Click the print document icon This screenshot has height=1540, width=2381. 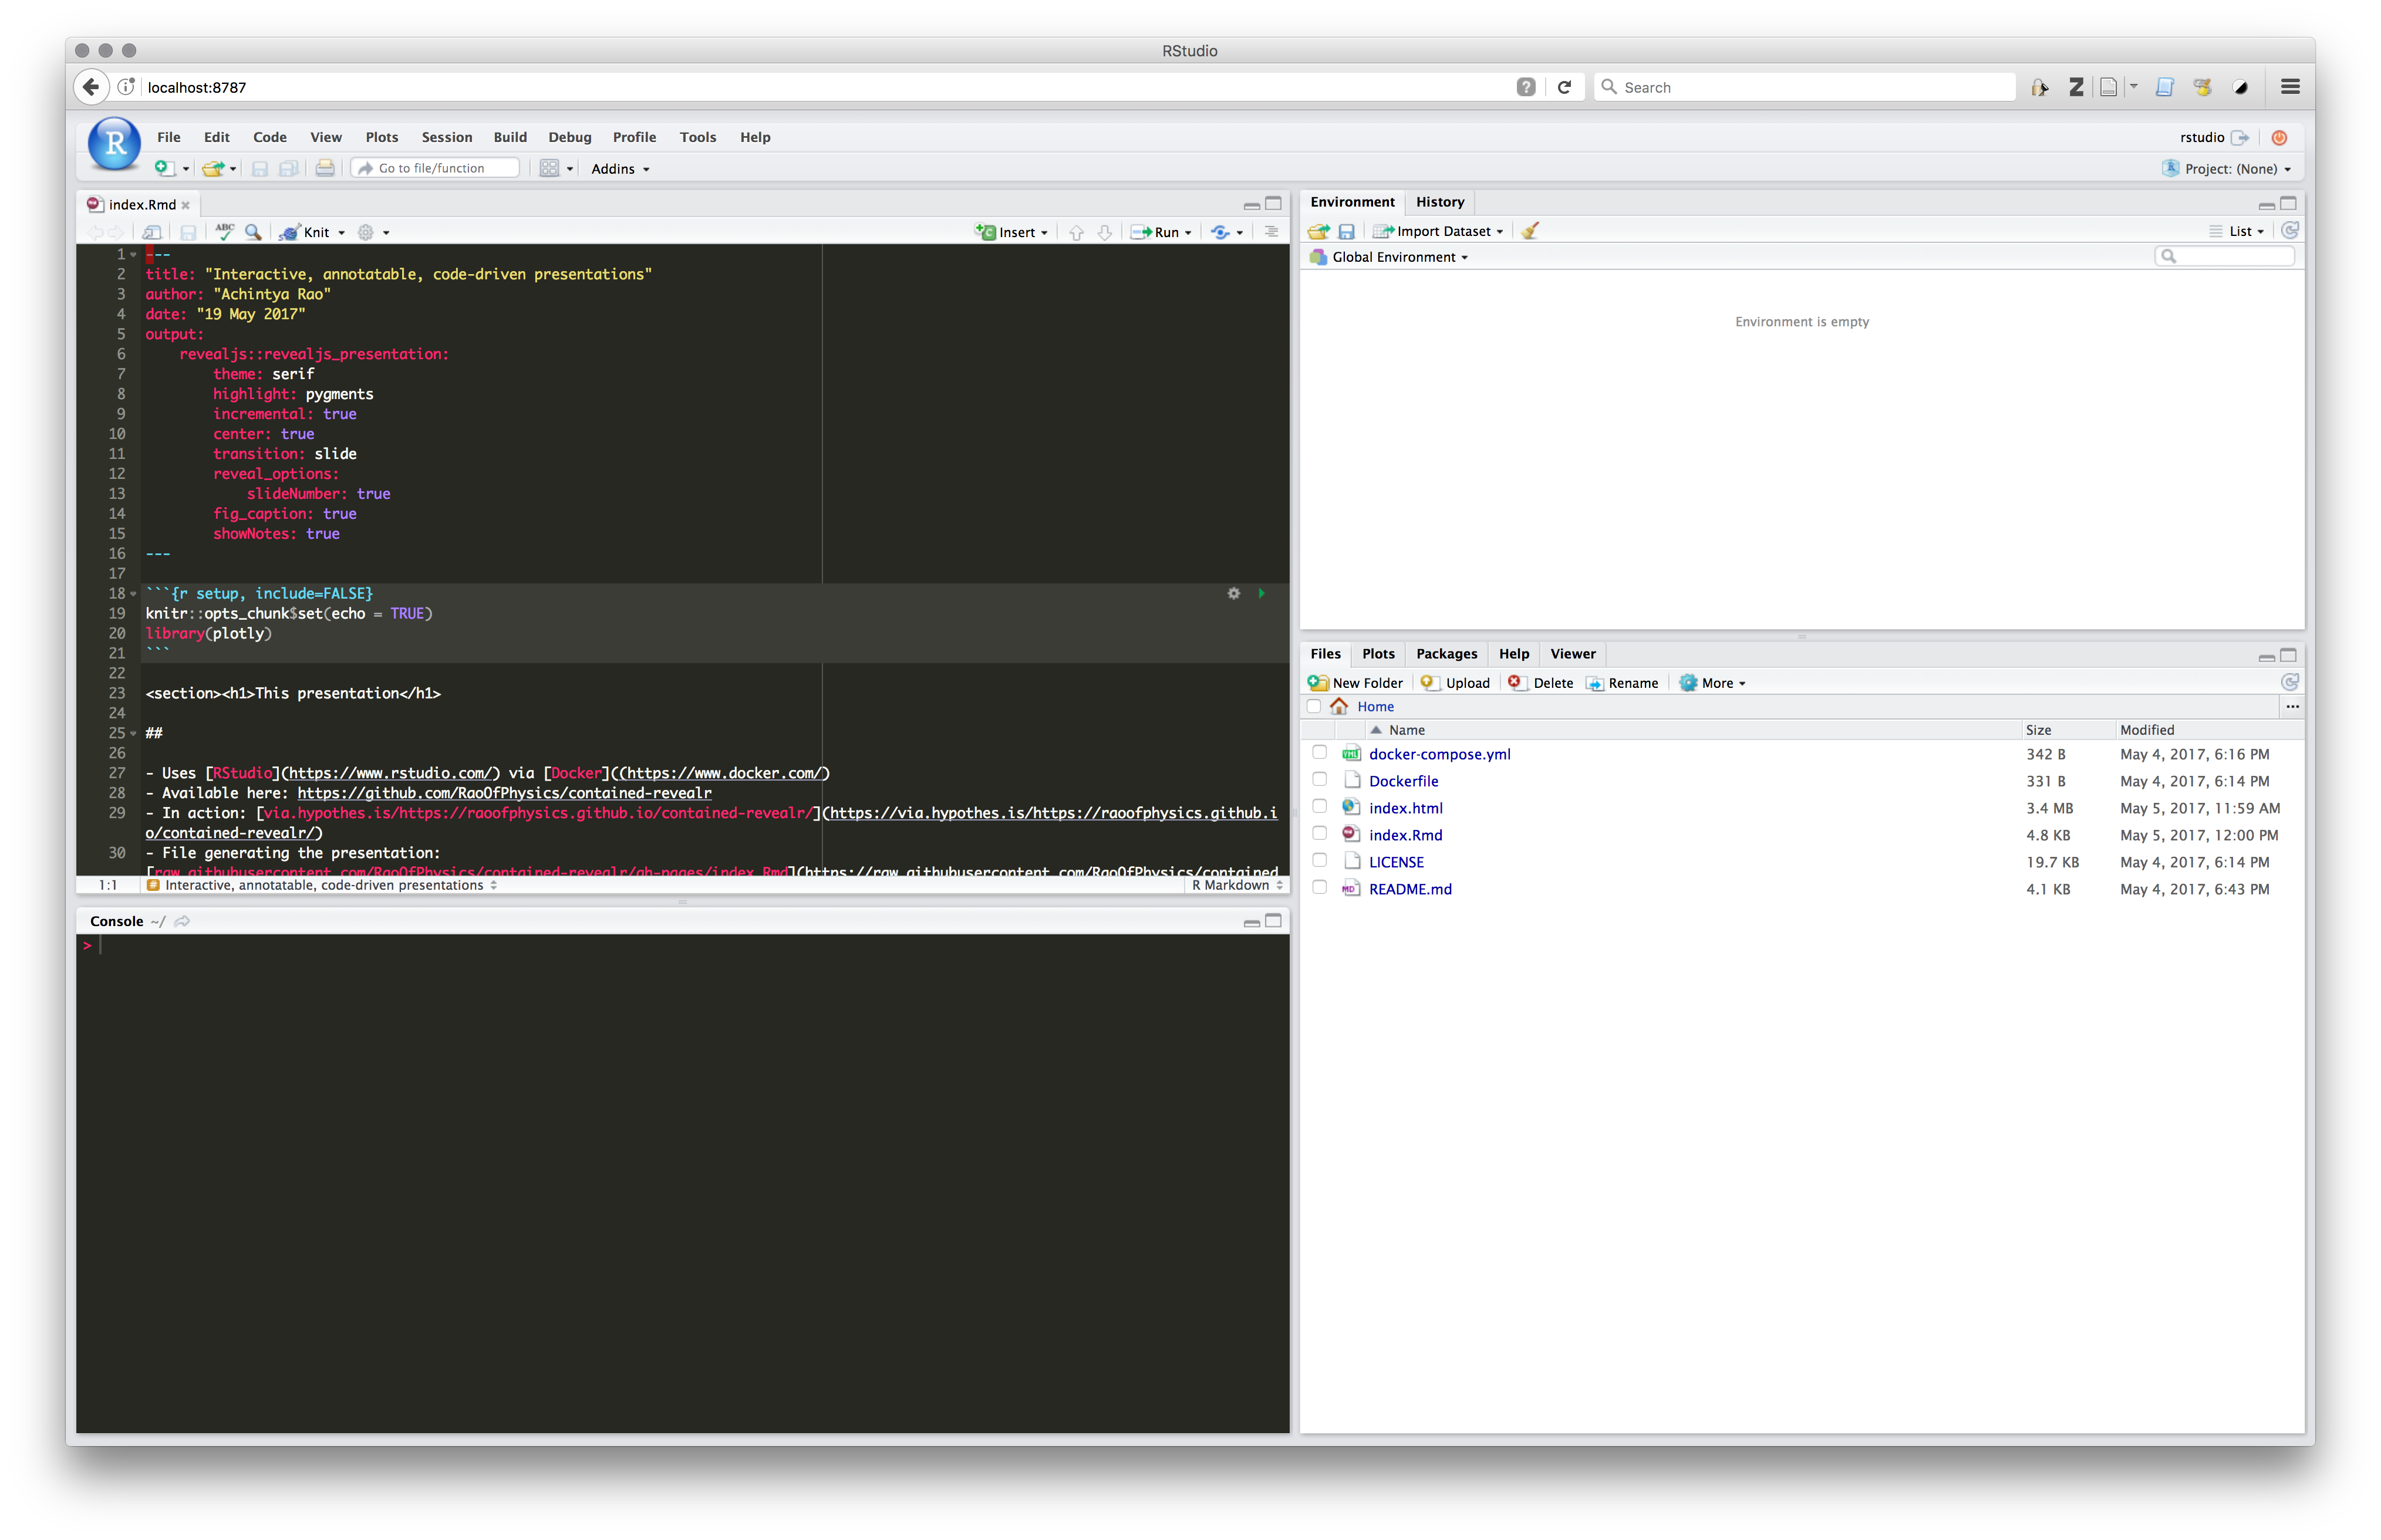pyautogui.click(x=325, y=168)
